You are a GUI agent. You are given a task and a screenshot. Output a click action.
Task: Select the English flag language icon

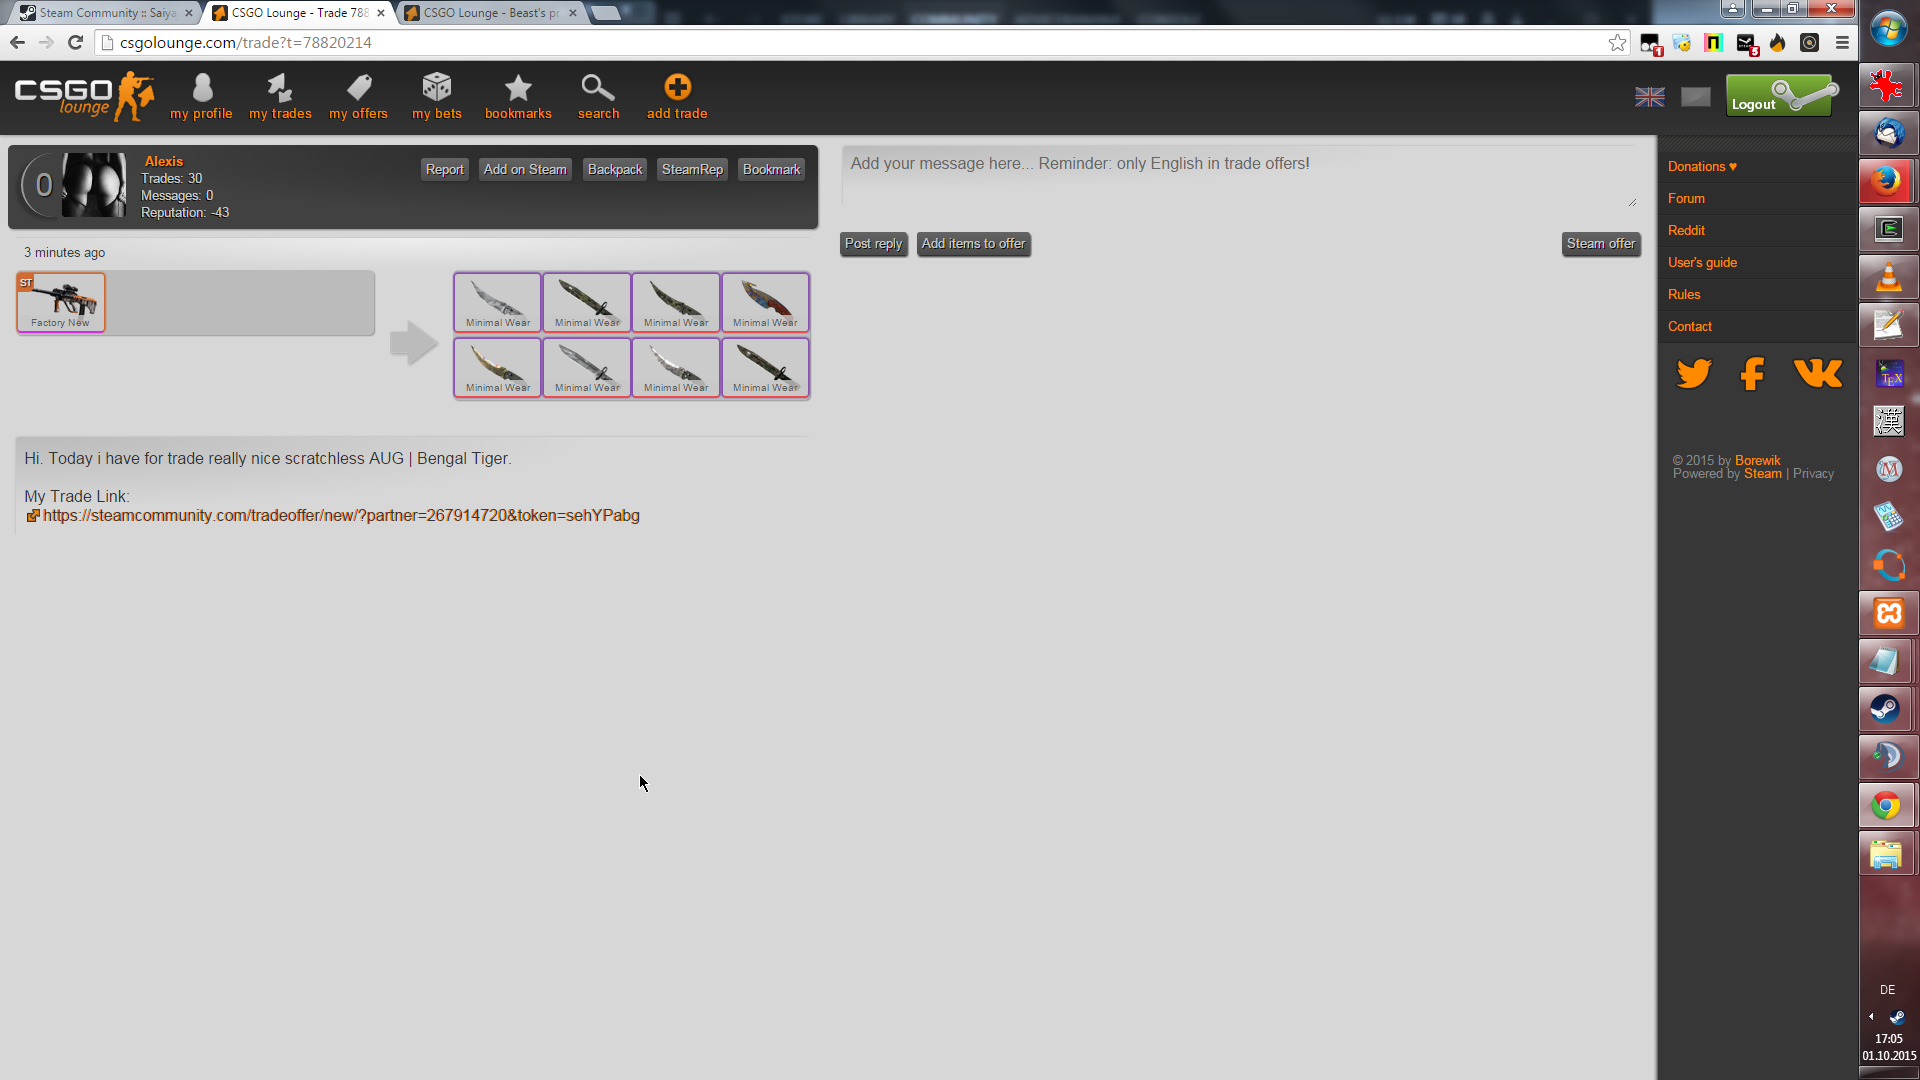pos(1649,97)
